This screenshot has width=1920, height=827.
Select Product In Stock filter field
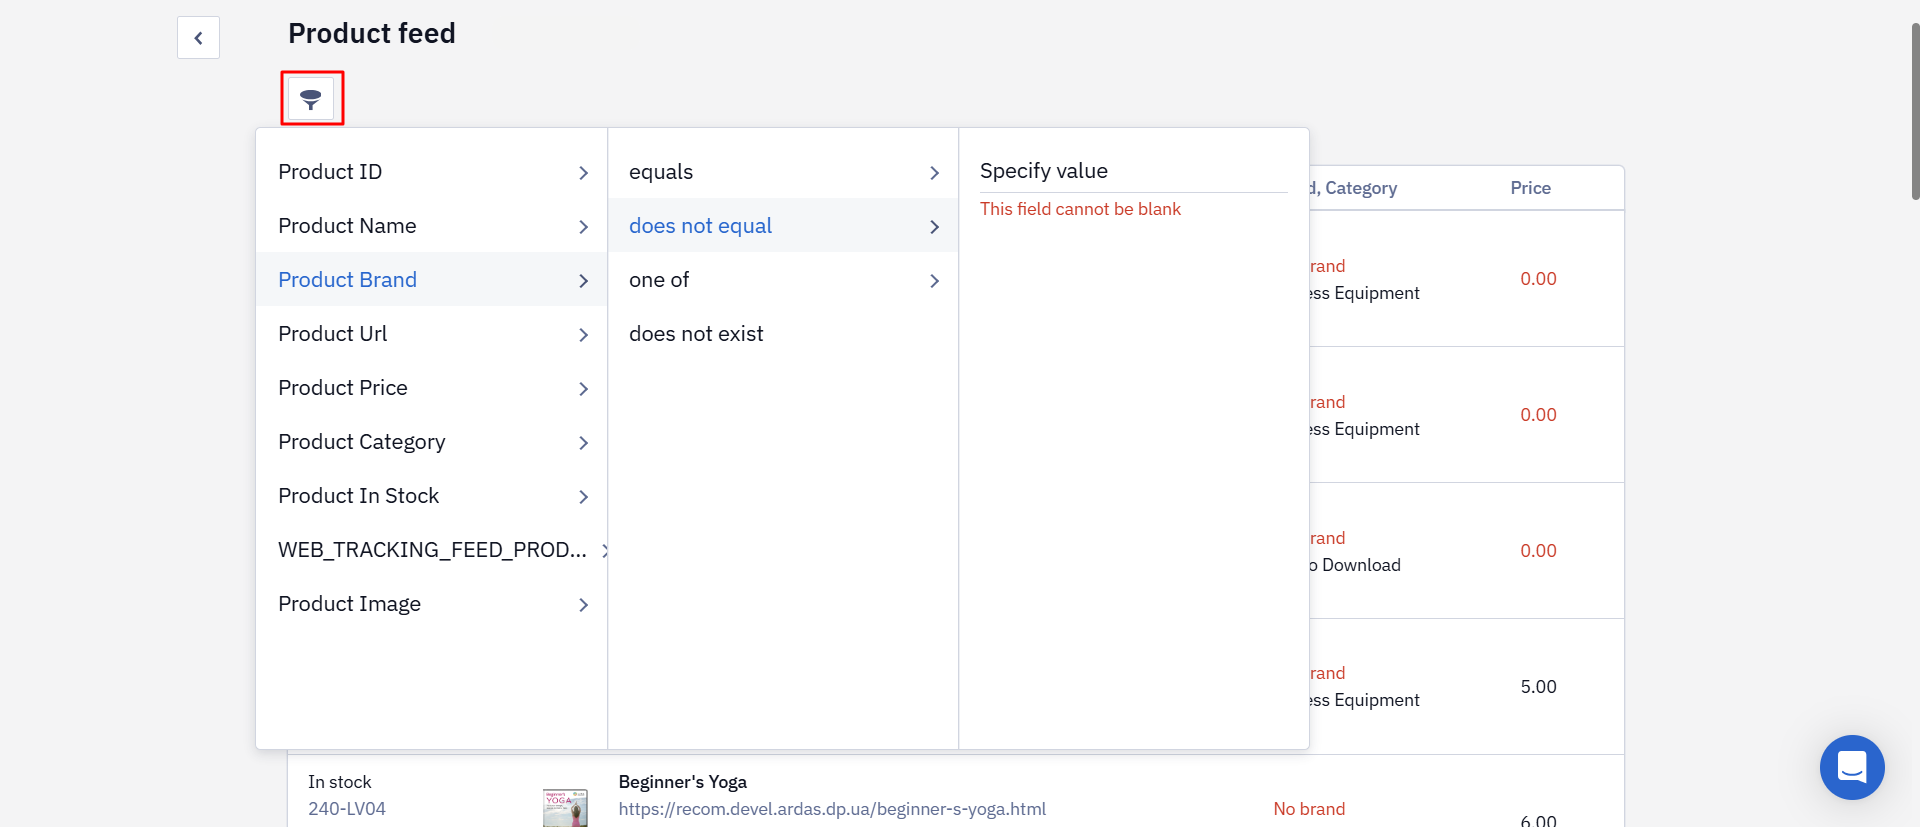[x=432, y=496]
